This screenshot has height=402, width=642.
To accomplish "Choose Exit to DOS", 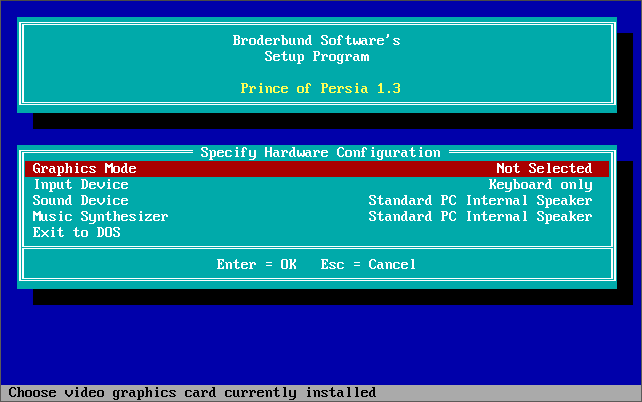I will coord(76,233).
